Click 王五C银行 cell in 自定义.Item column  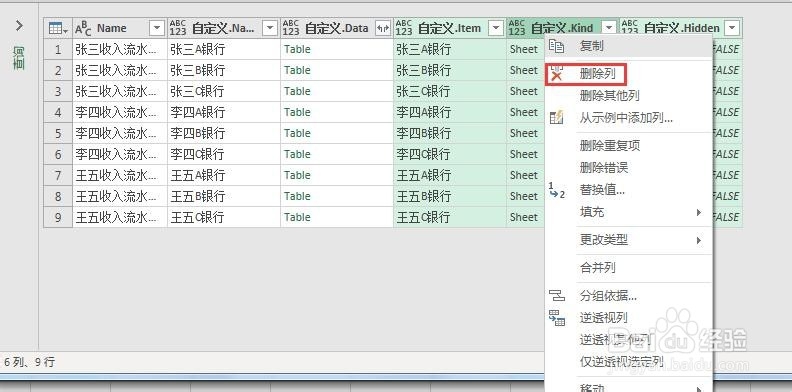(450, 217)
